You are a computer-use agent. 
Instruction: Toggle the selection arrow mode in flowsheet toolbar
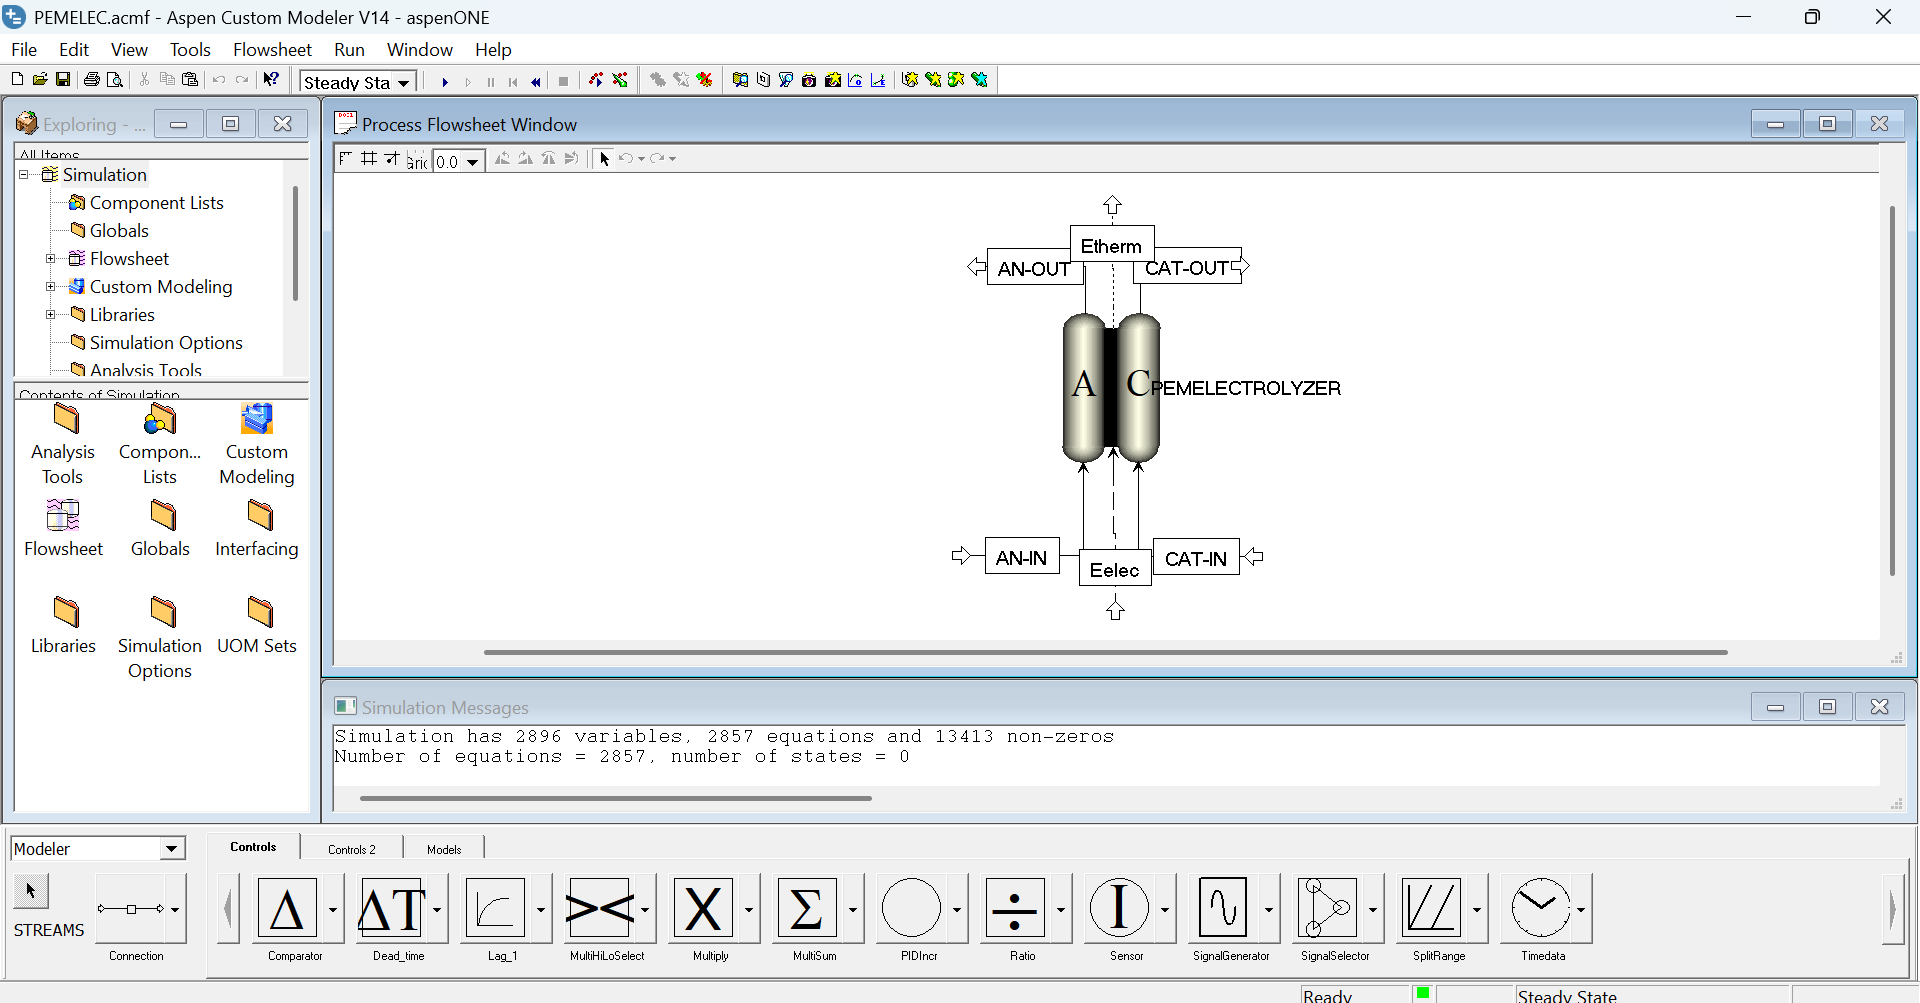(604, 159)
